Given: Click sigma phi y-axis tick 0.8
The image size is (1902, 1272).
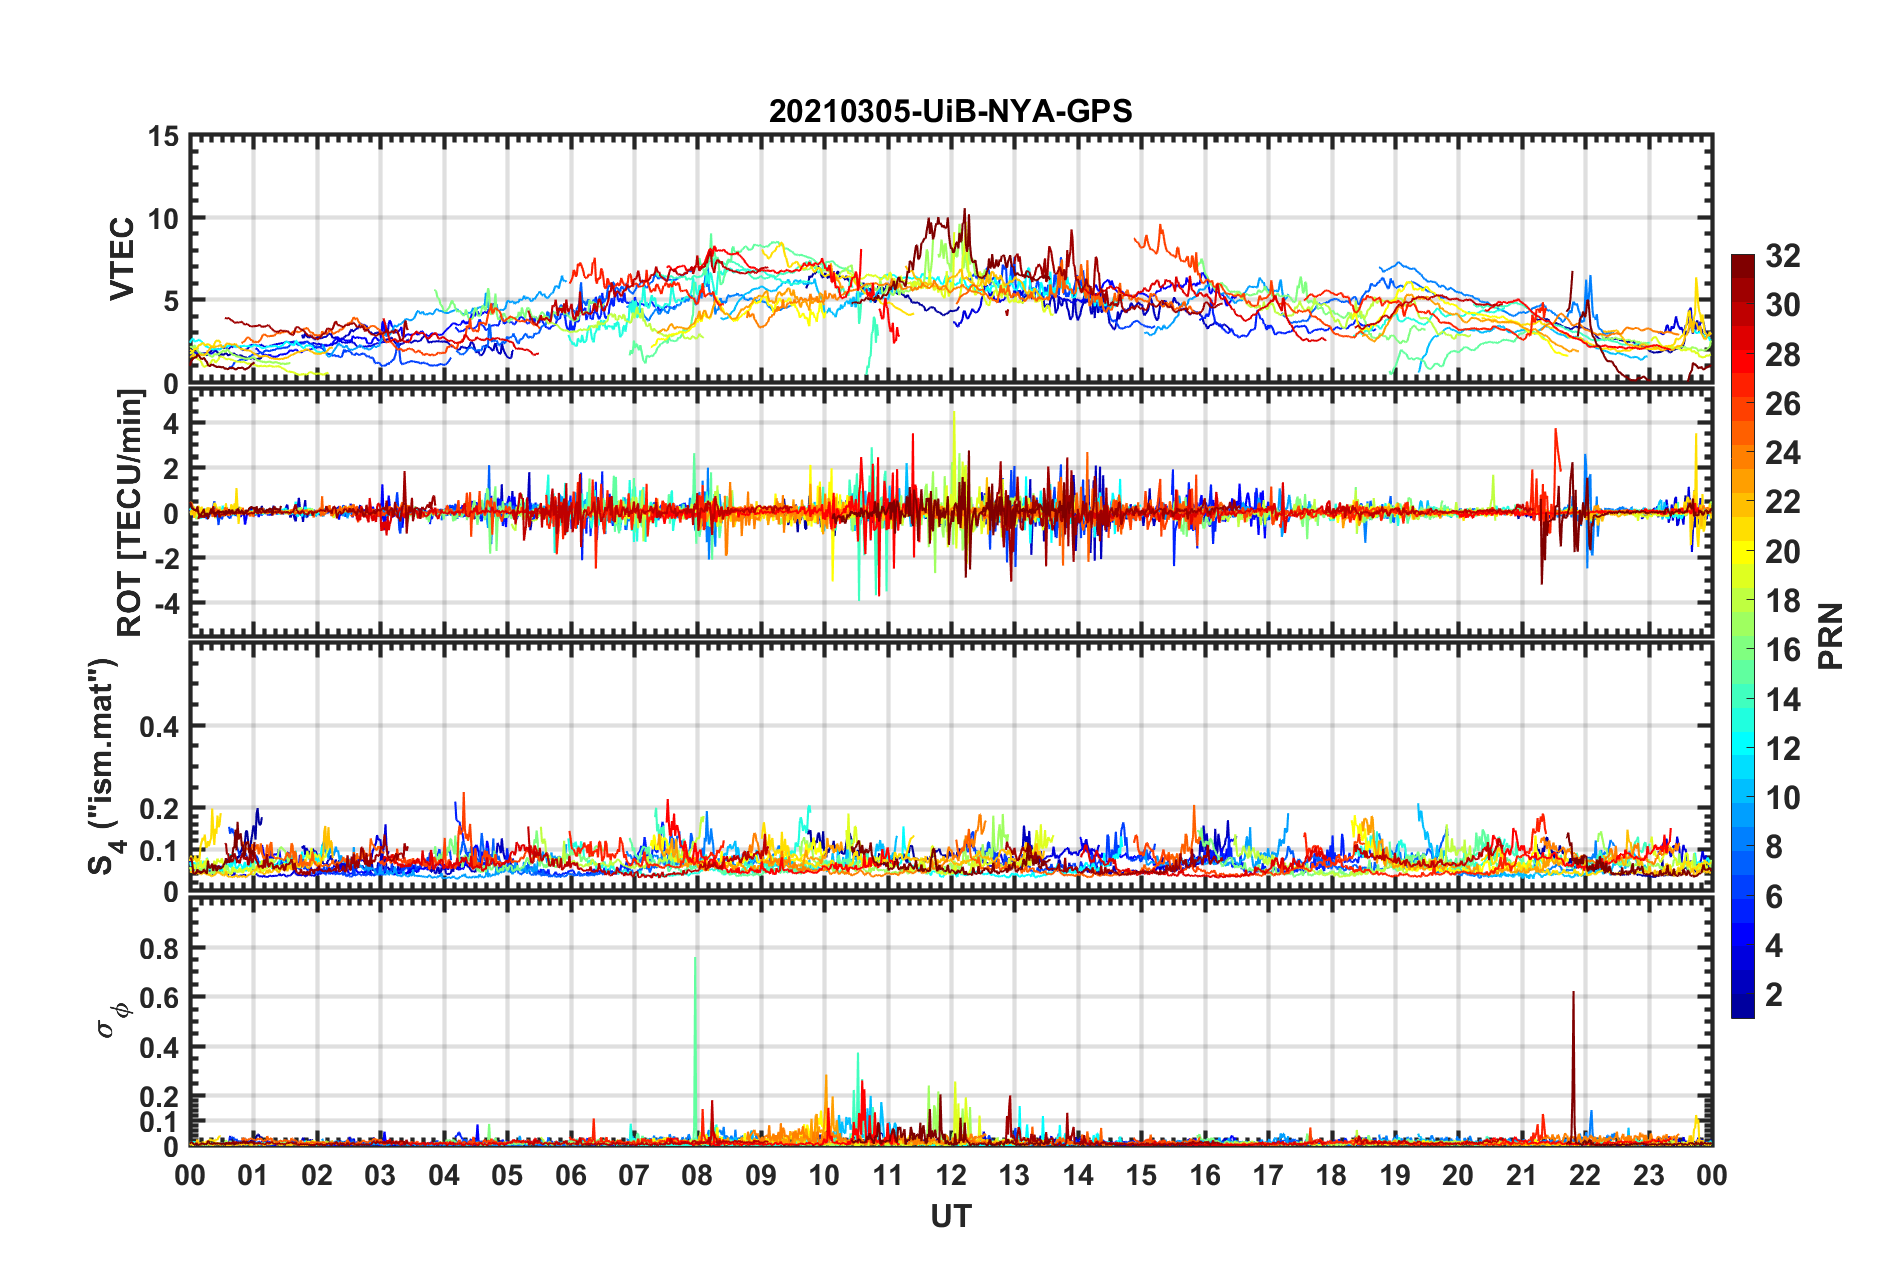Looking at the screenshot, I should tap(159, 948).
